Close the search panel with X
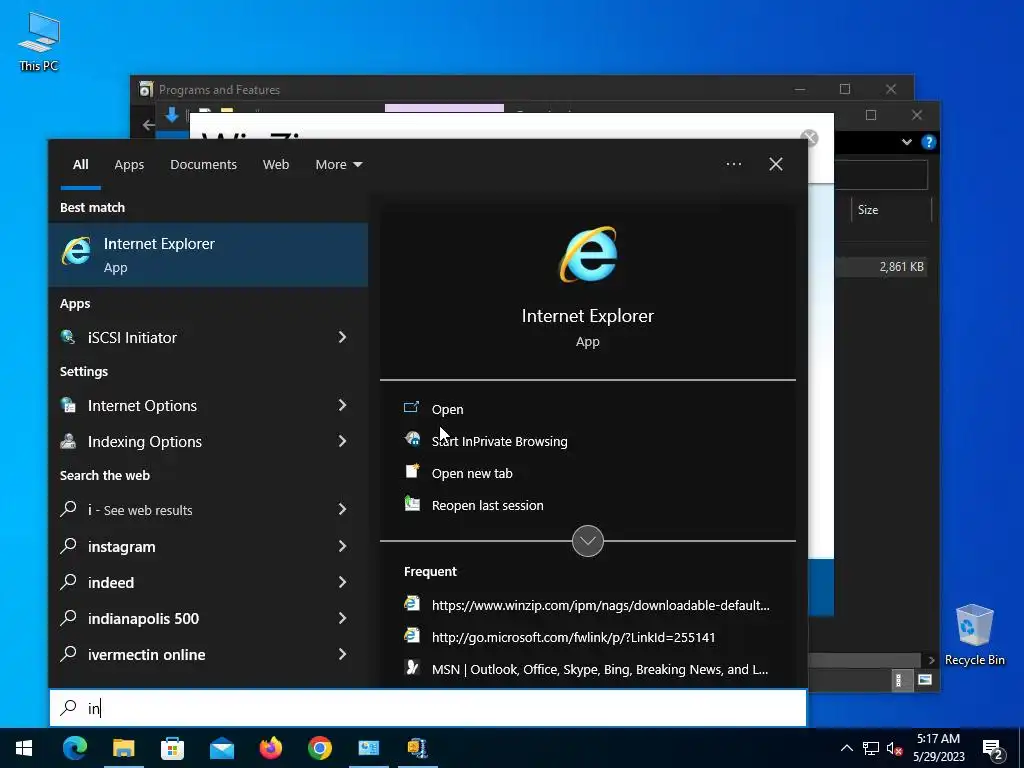Viewport: 1024px width, 768px height. [x=776, y=165]
